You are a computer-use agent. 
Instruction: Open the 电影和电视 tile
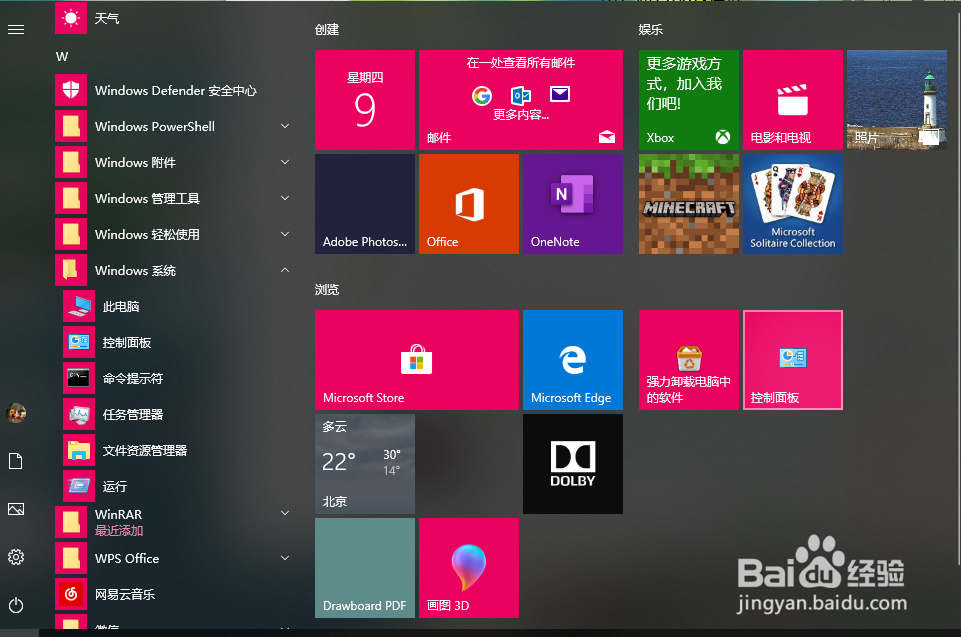pyautogui.click(x=793, y=100)
